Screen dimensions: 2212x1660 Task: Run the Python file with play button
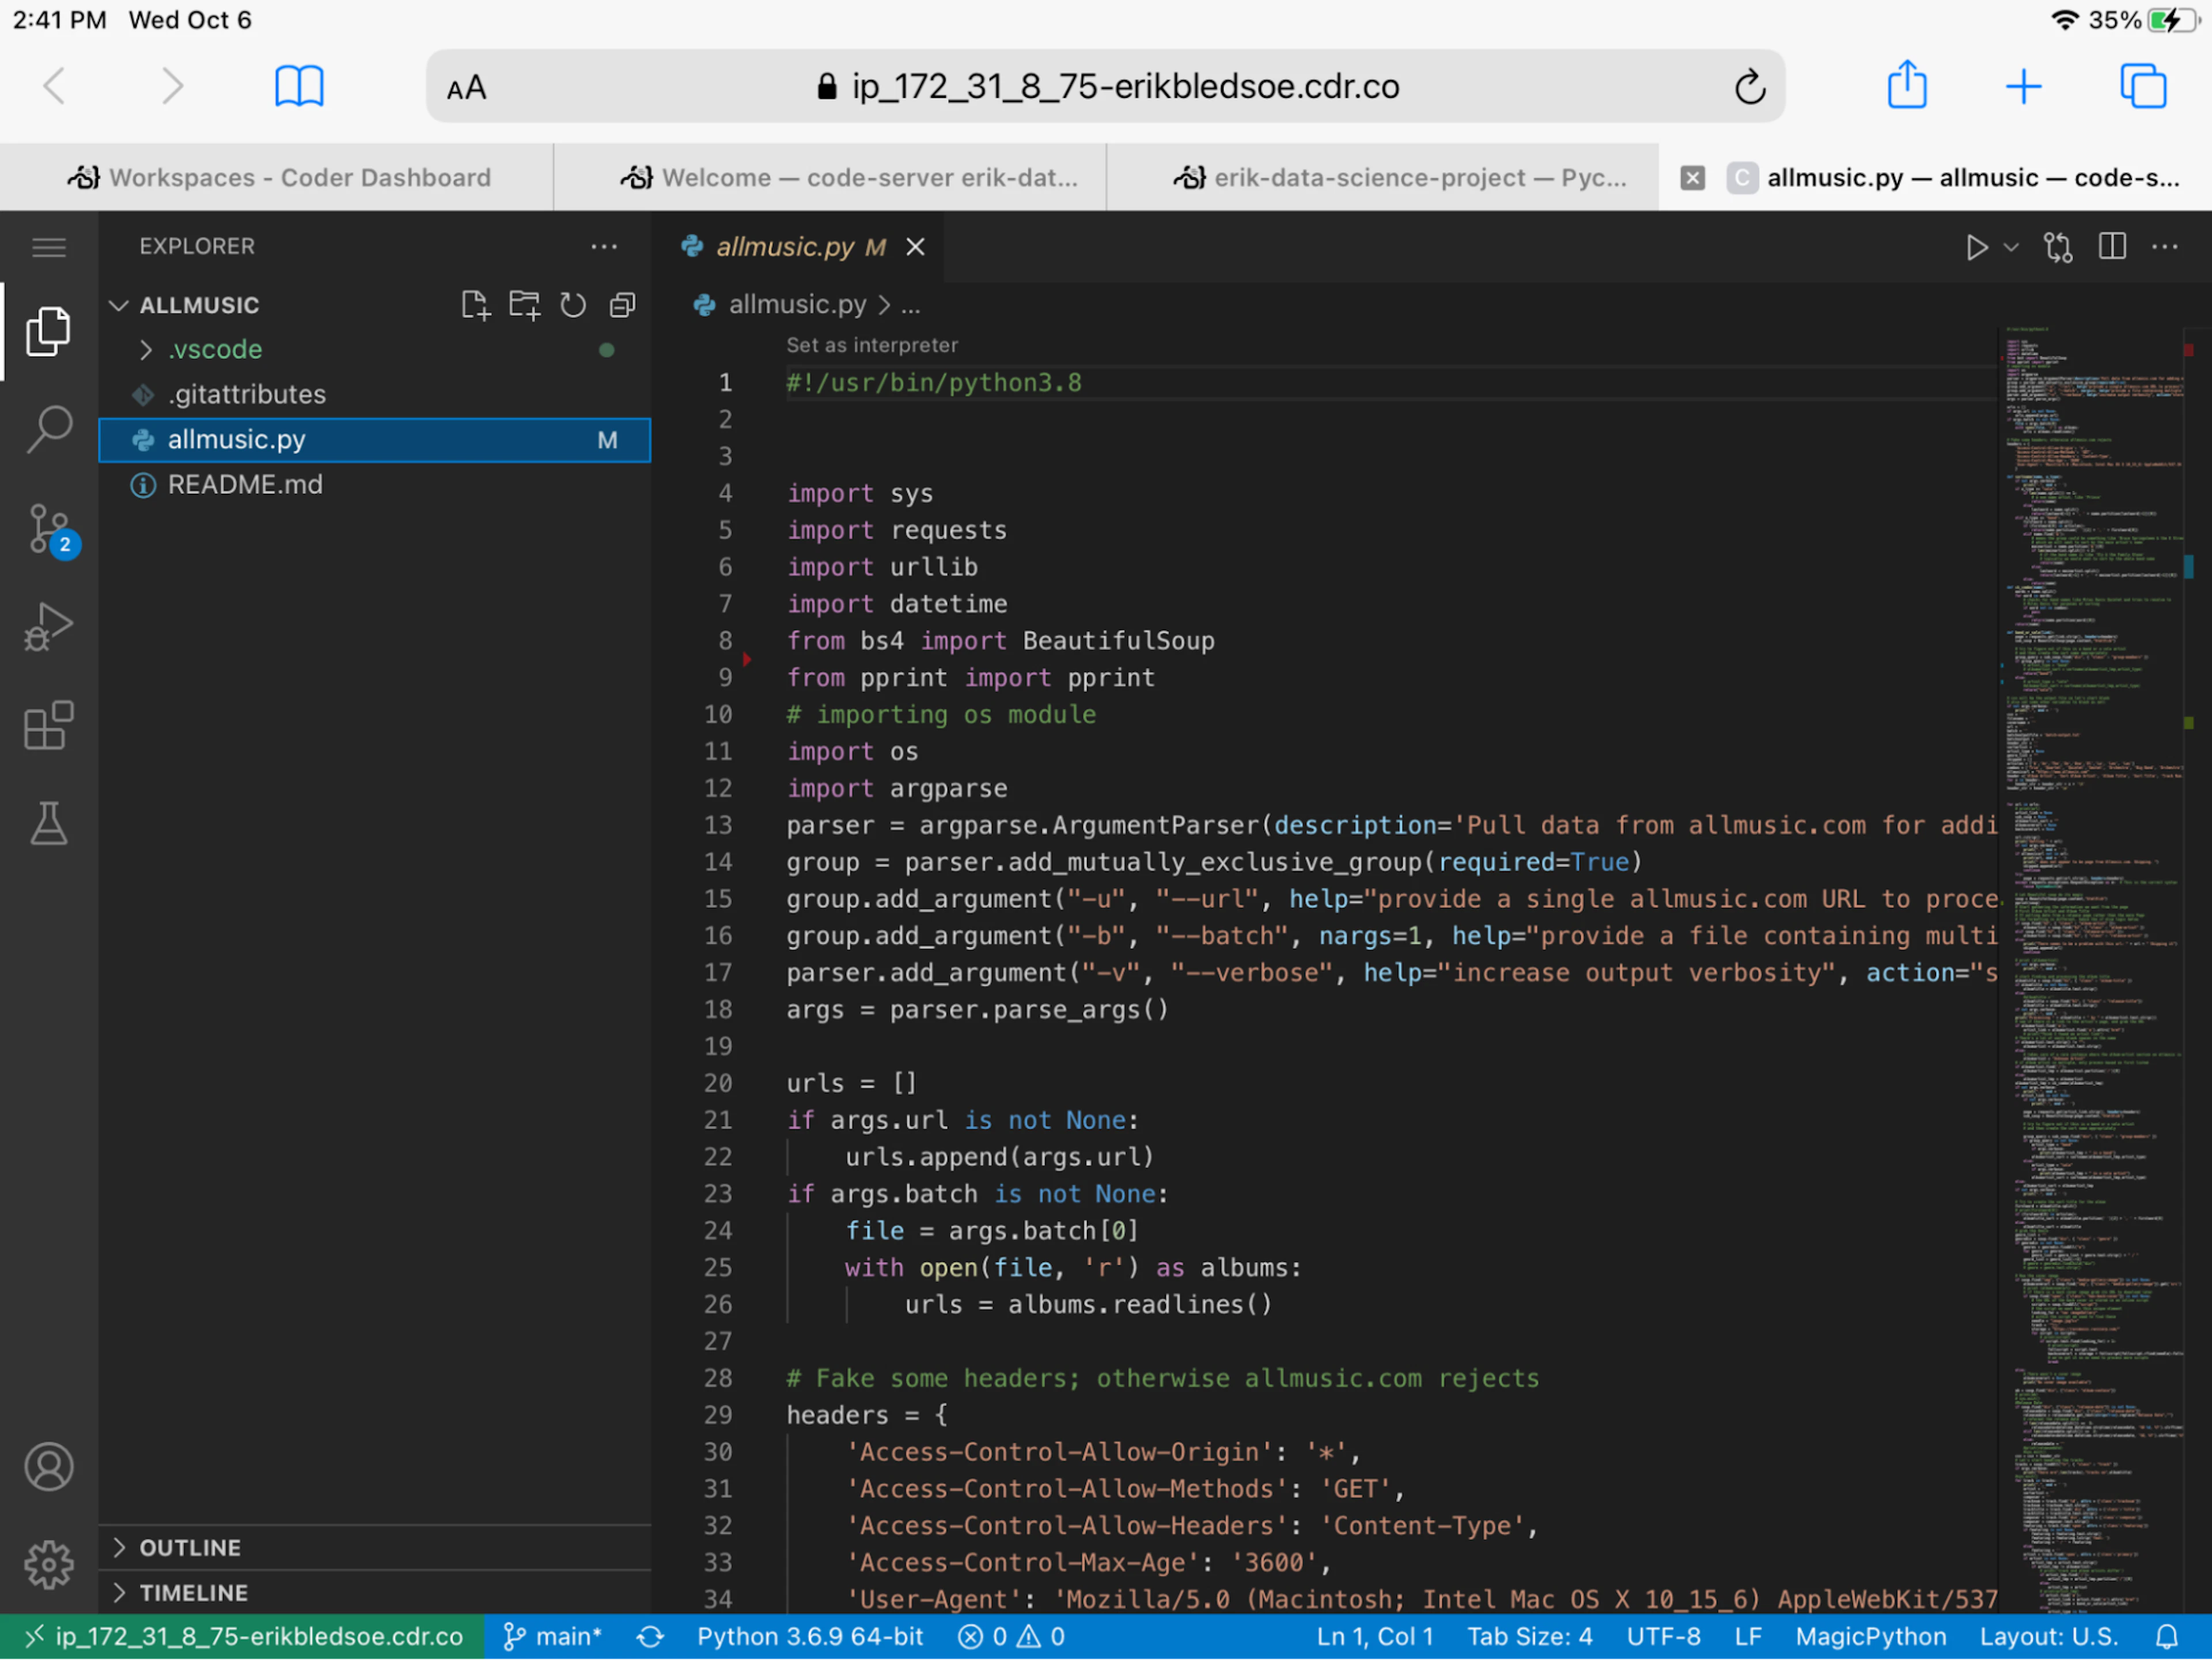pyautogui.click(x=1975, y=247)
